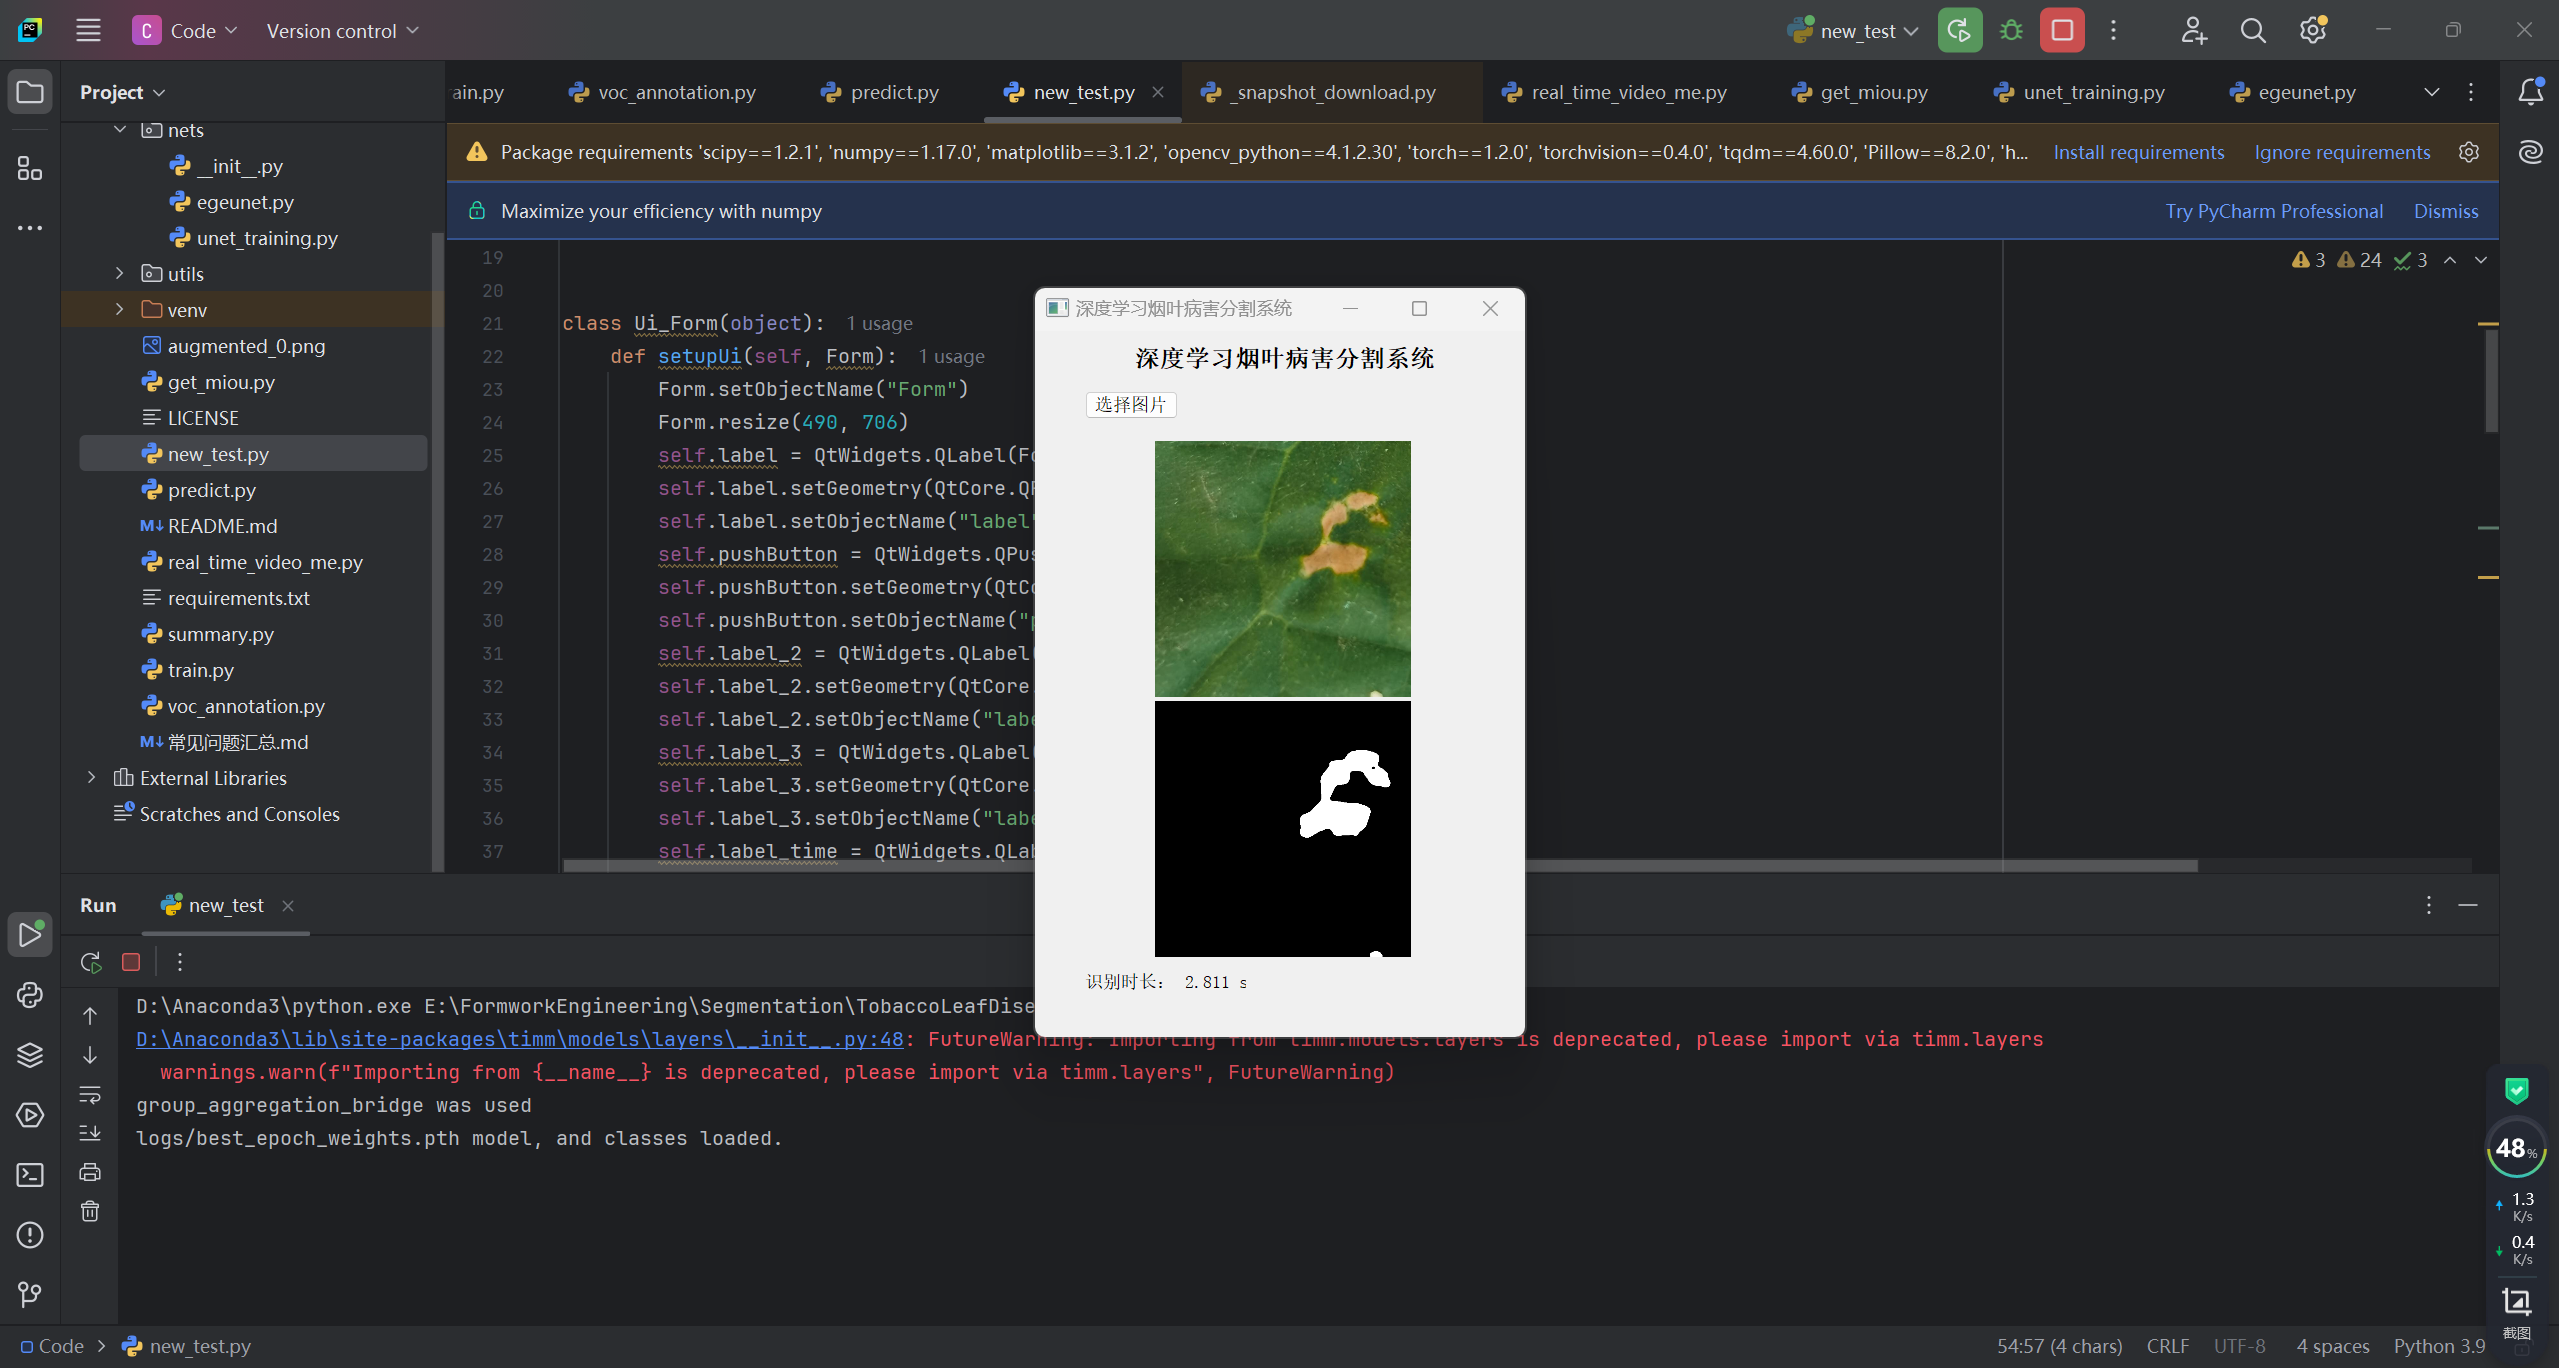
Task: Click the Install requirements link
Action: (x=2138, y=152)
